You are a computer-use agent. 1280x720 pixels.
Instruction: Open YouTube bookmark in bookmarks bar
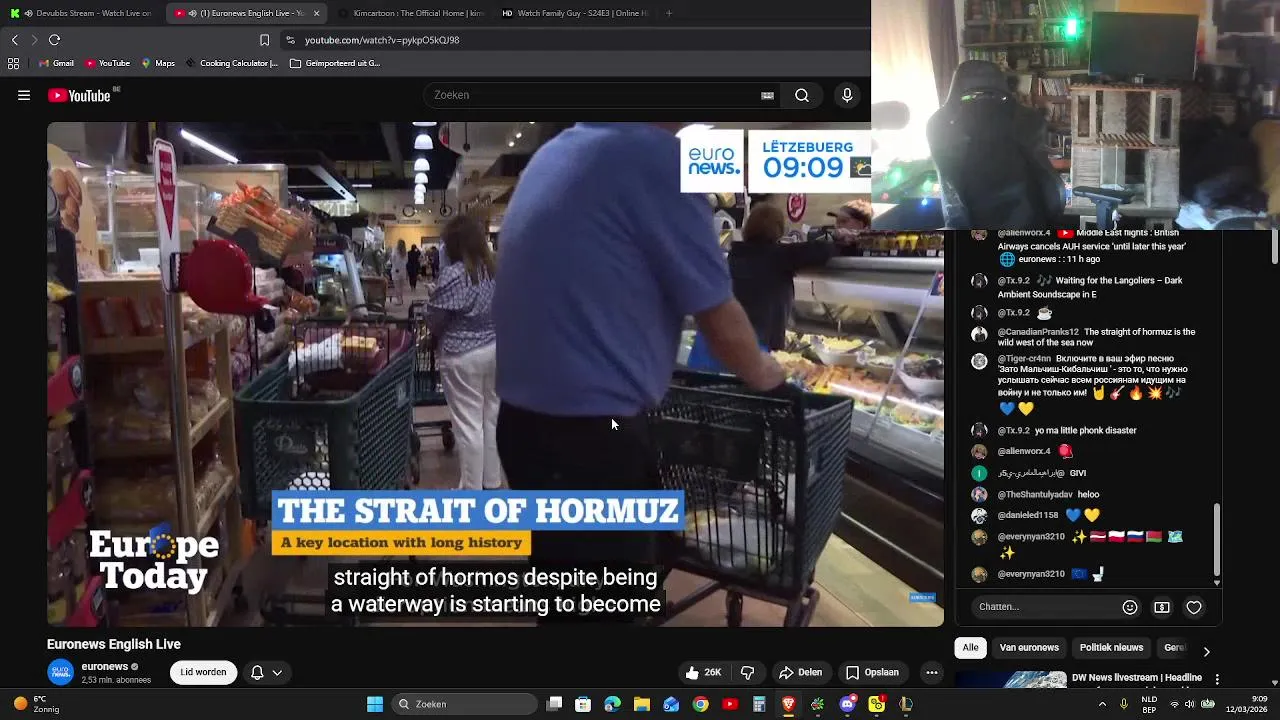[x=107, y=63]
